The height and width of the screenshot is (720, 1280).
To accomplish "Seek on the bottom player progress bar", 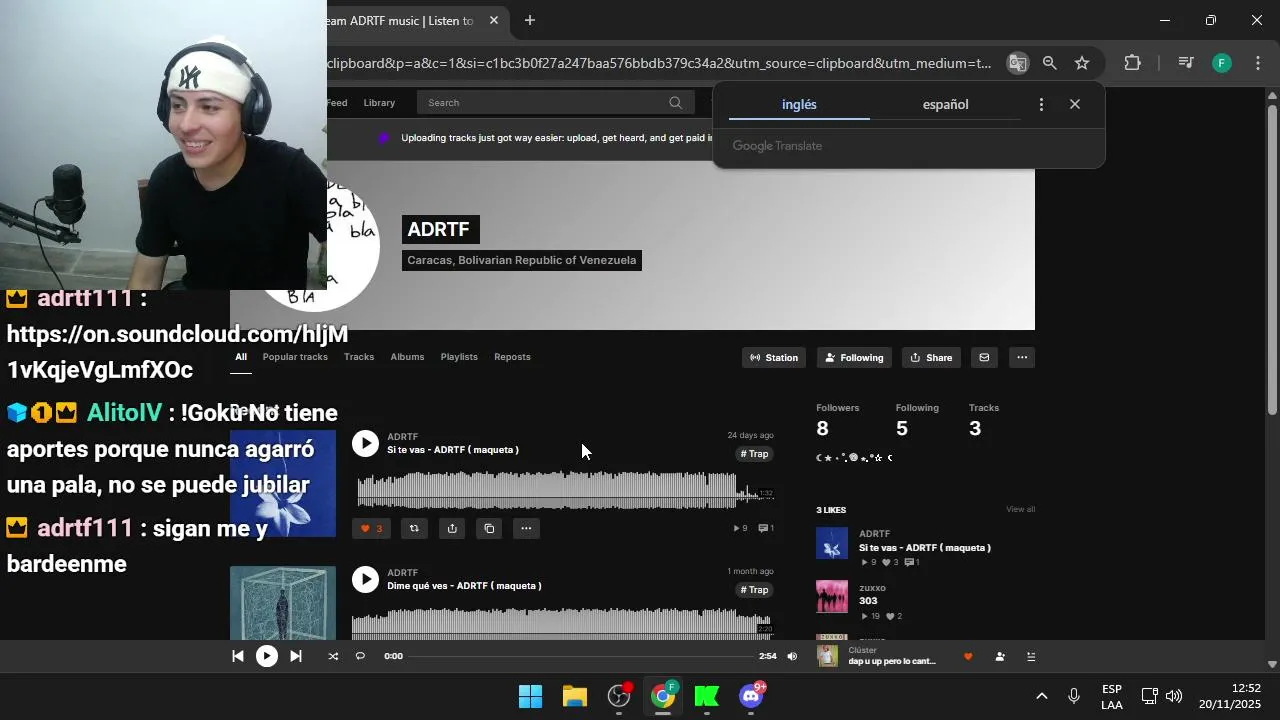I will (x=580, y=656).
